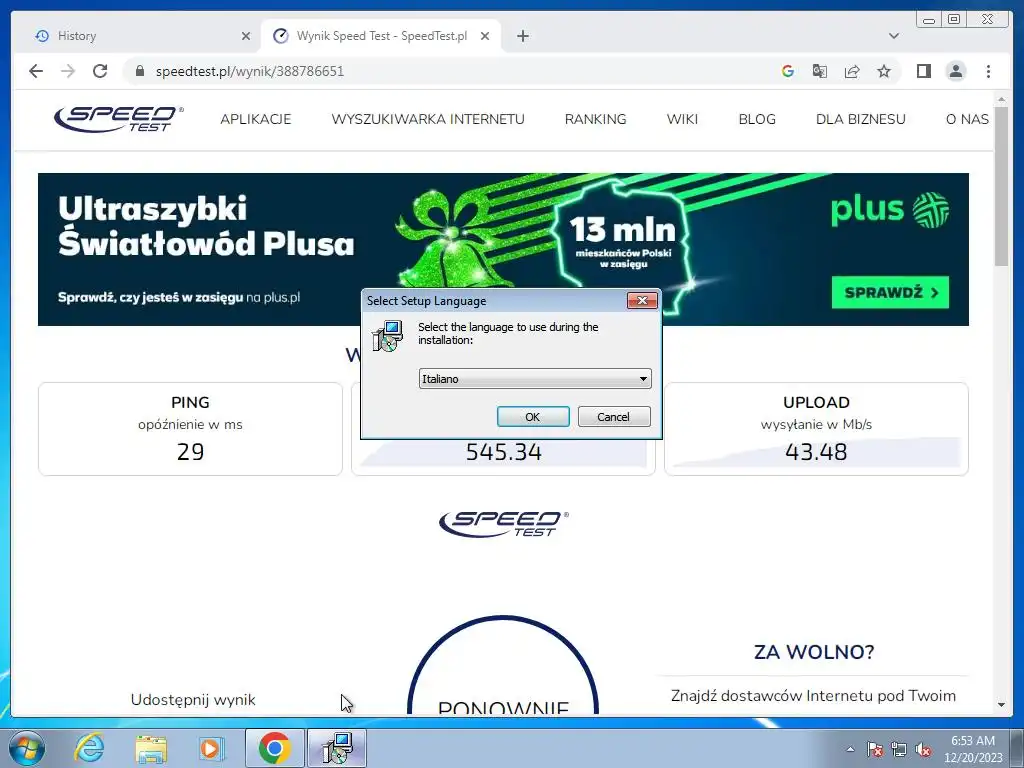Click the setup installer icon in dialog

[x=388, y=336]
